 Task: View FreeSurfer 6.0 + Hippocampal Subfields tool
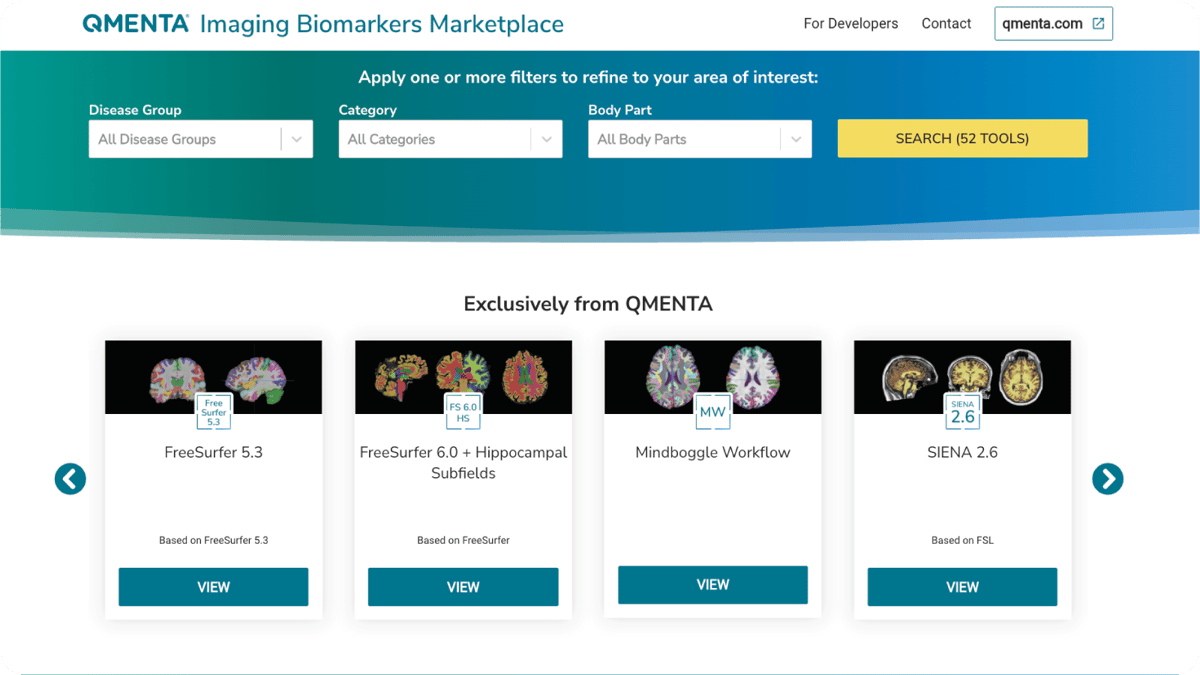[463, 587]
